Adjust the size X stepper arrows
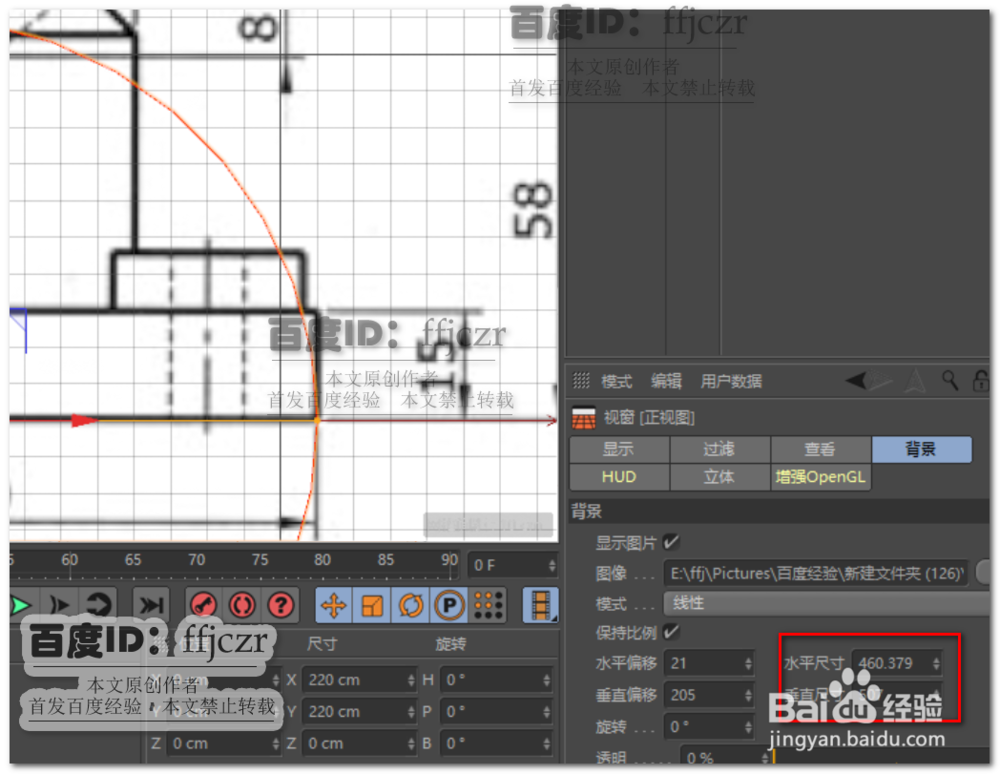The image size is (1000, 774). pos(411,680)
